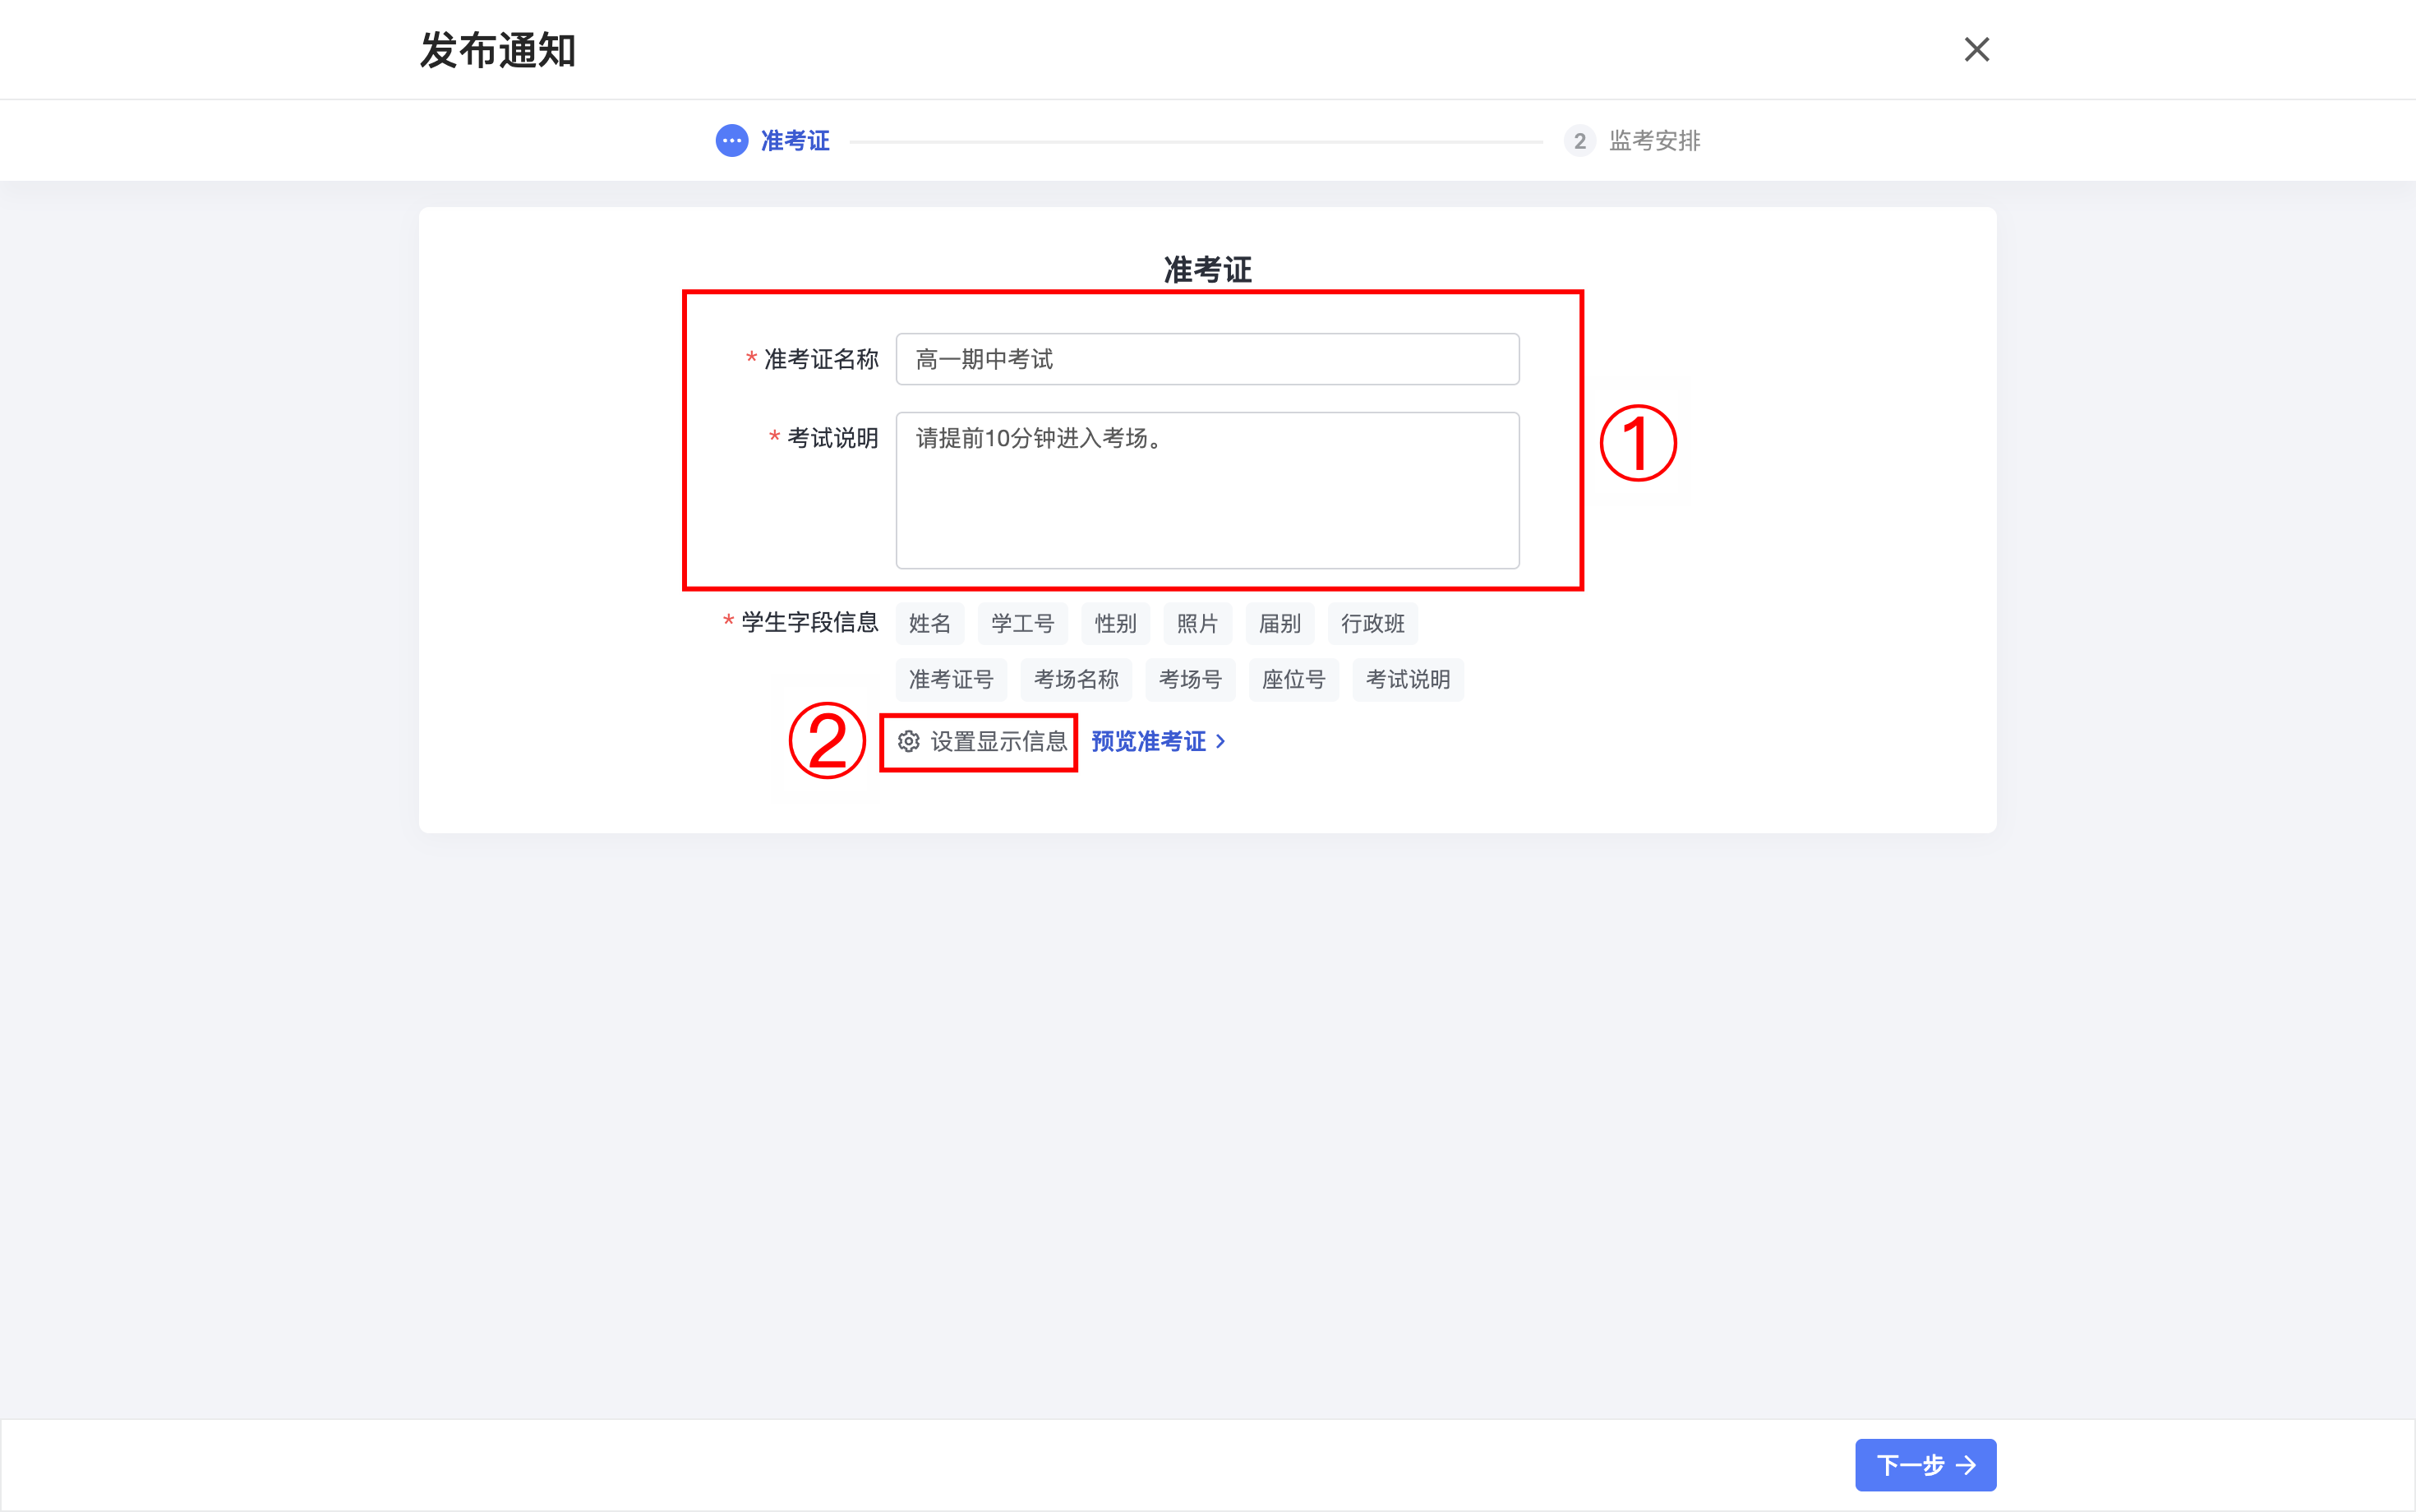Click the 下一步 button
This screenshot has width=2416, height=1512.
point(1925,1465)
